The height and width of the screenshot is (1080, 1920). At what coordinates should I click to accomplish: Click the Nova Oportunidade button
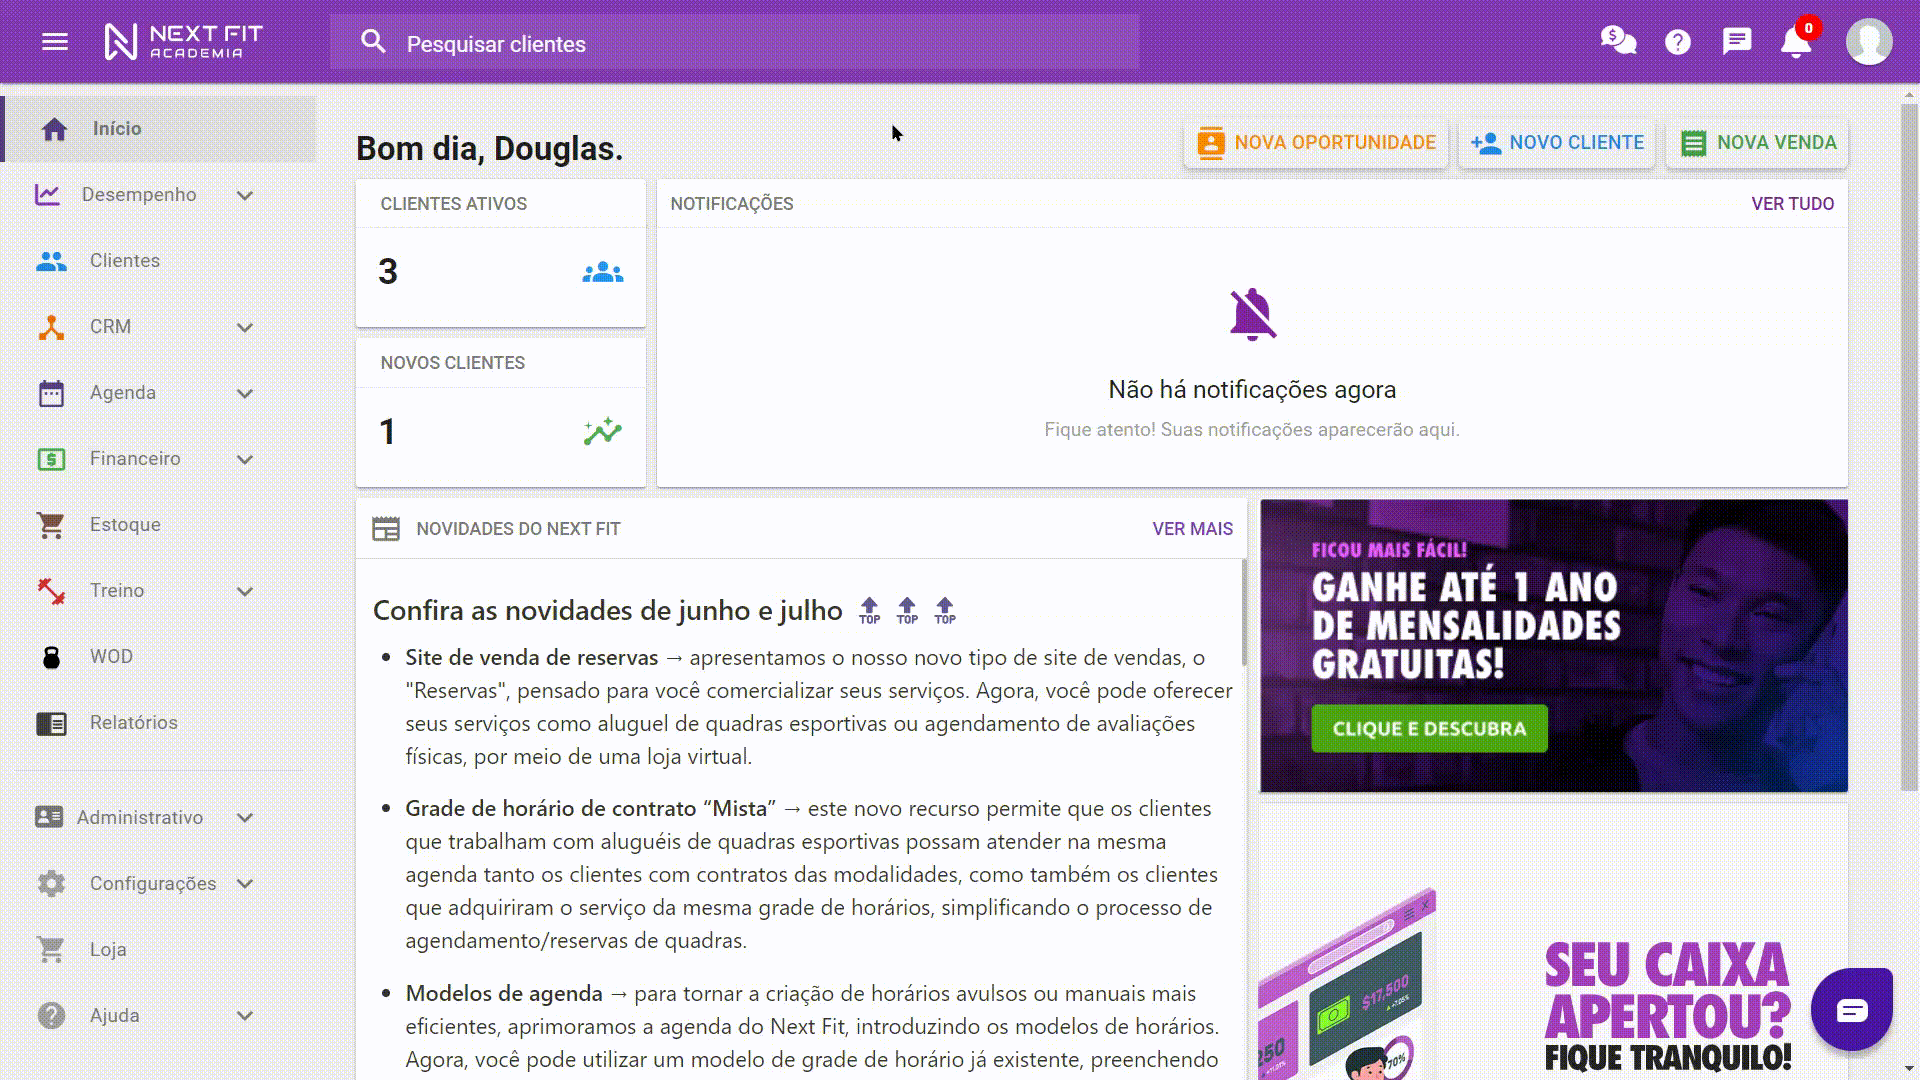(1316, 143)
